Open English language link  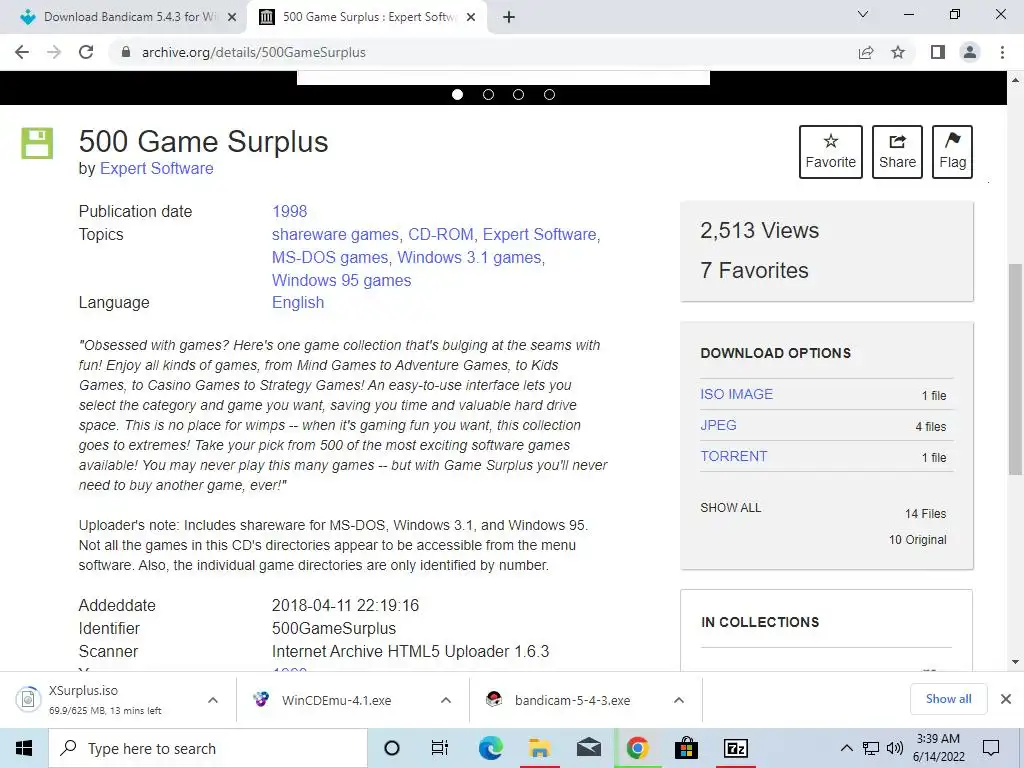click(x=298, y=302)
